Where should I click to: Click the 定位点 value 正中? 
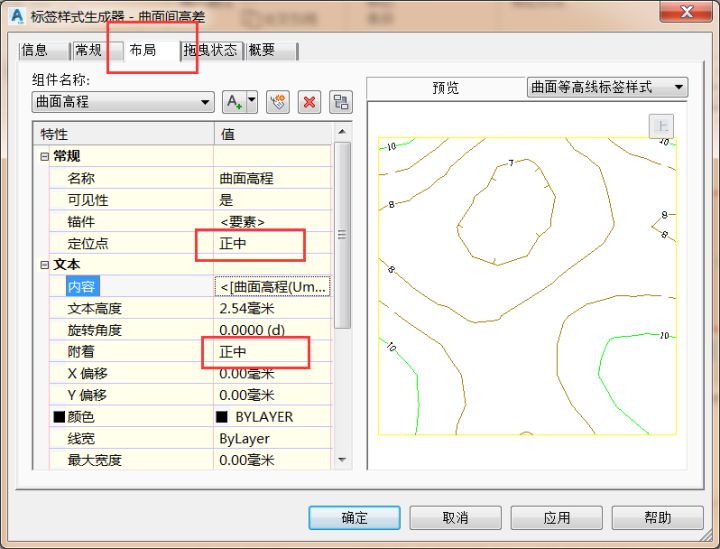(x=272, y=243)
